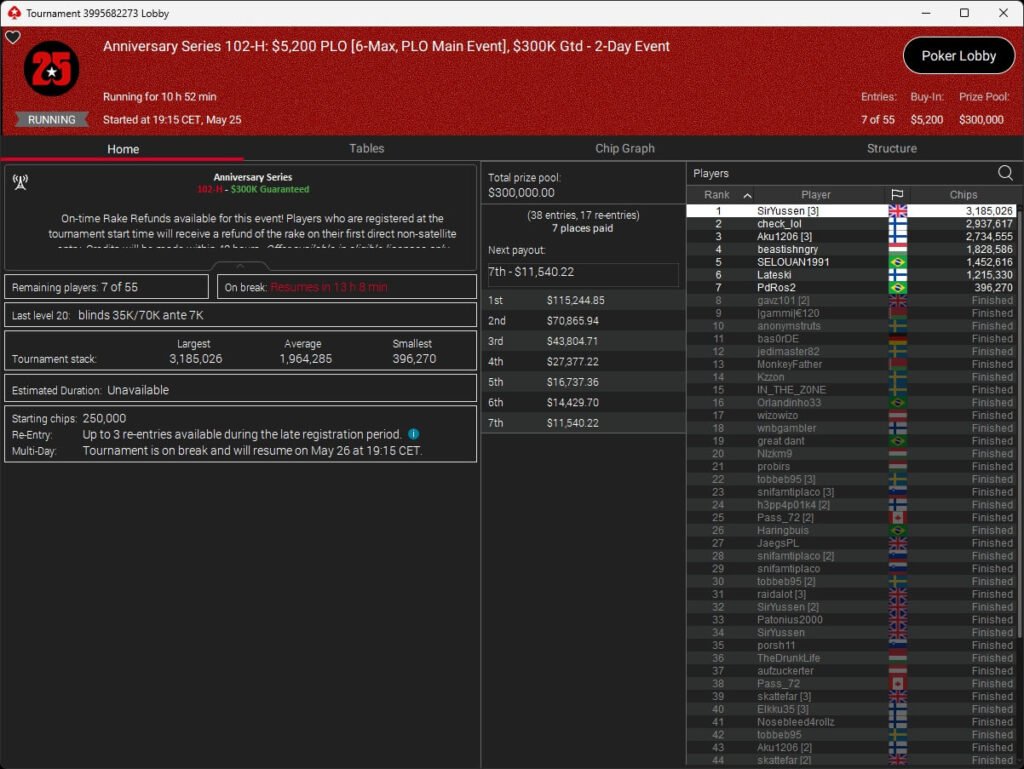Click SELOUAN1991's Brazil flag
1024x769 pixels.
tap(897, 262)
